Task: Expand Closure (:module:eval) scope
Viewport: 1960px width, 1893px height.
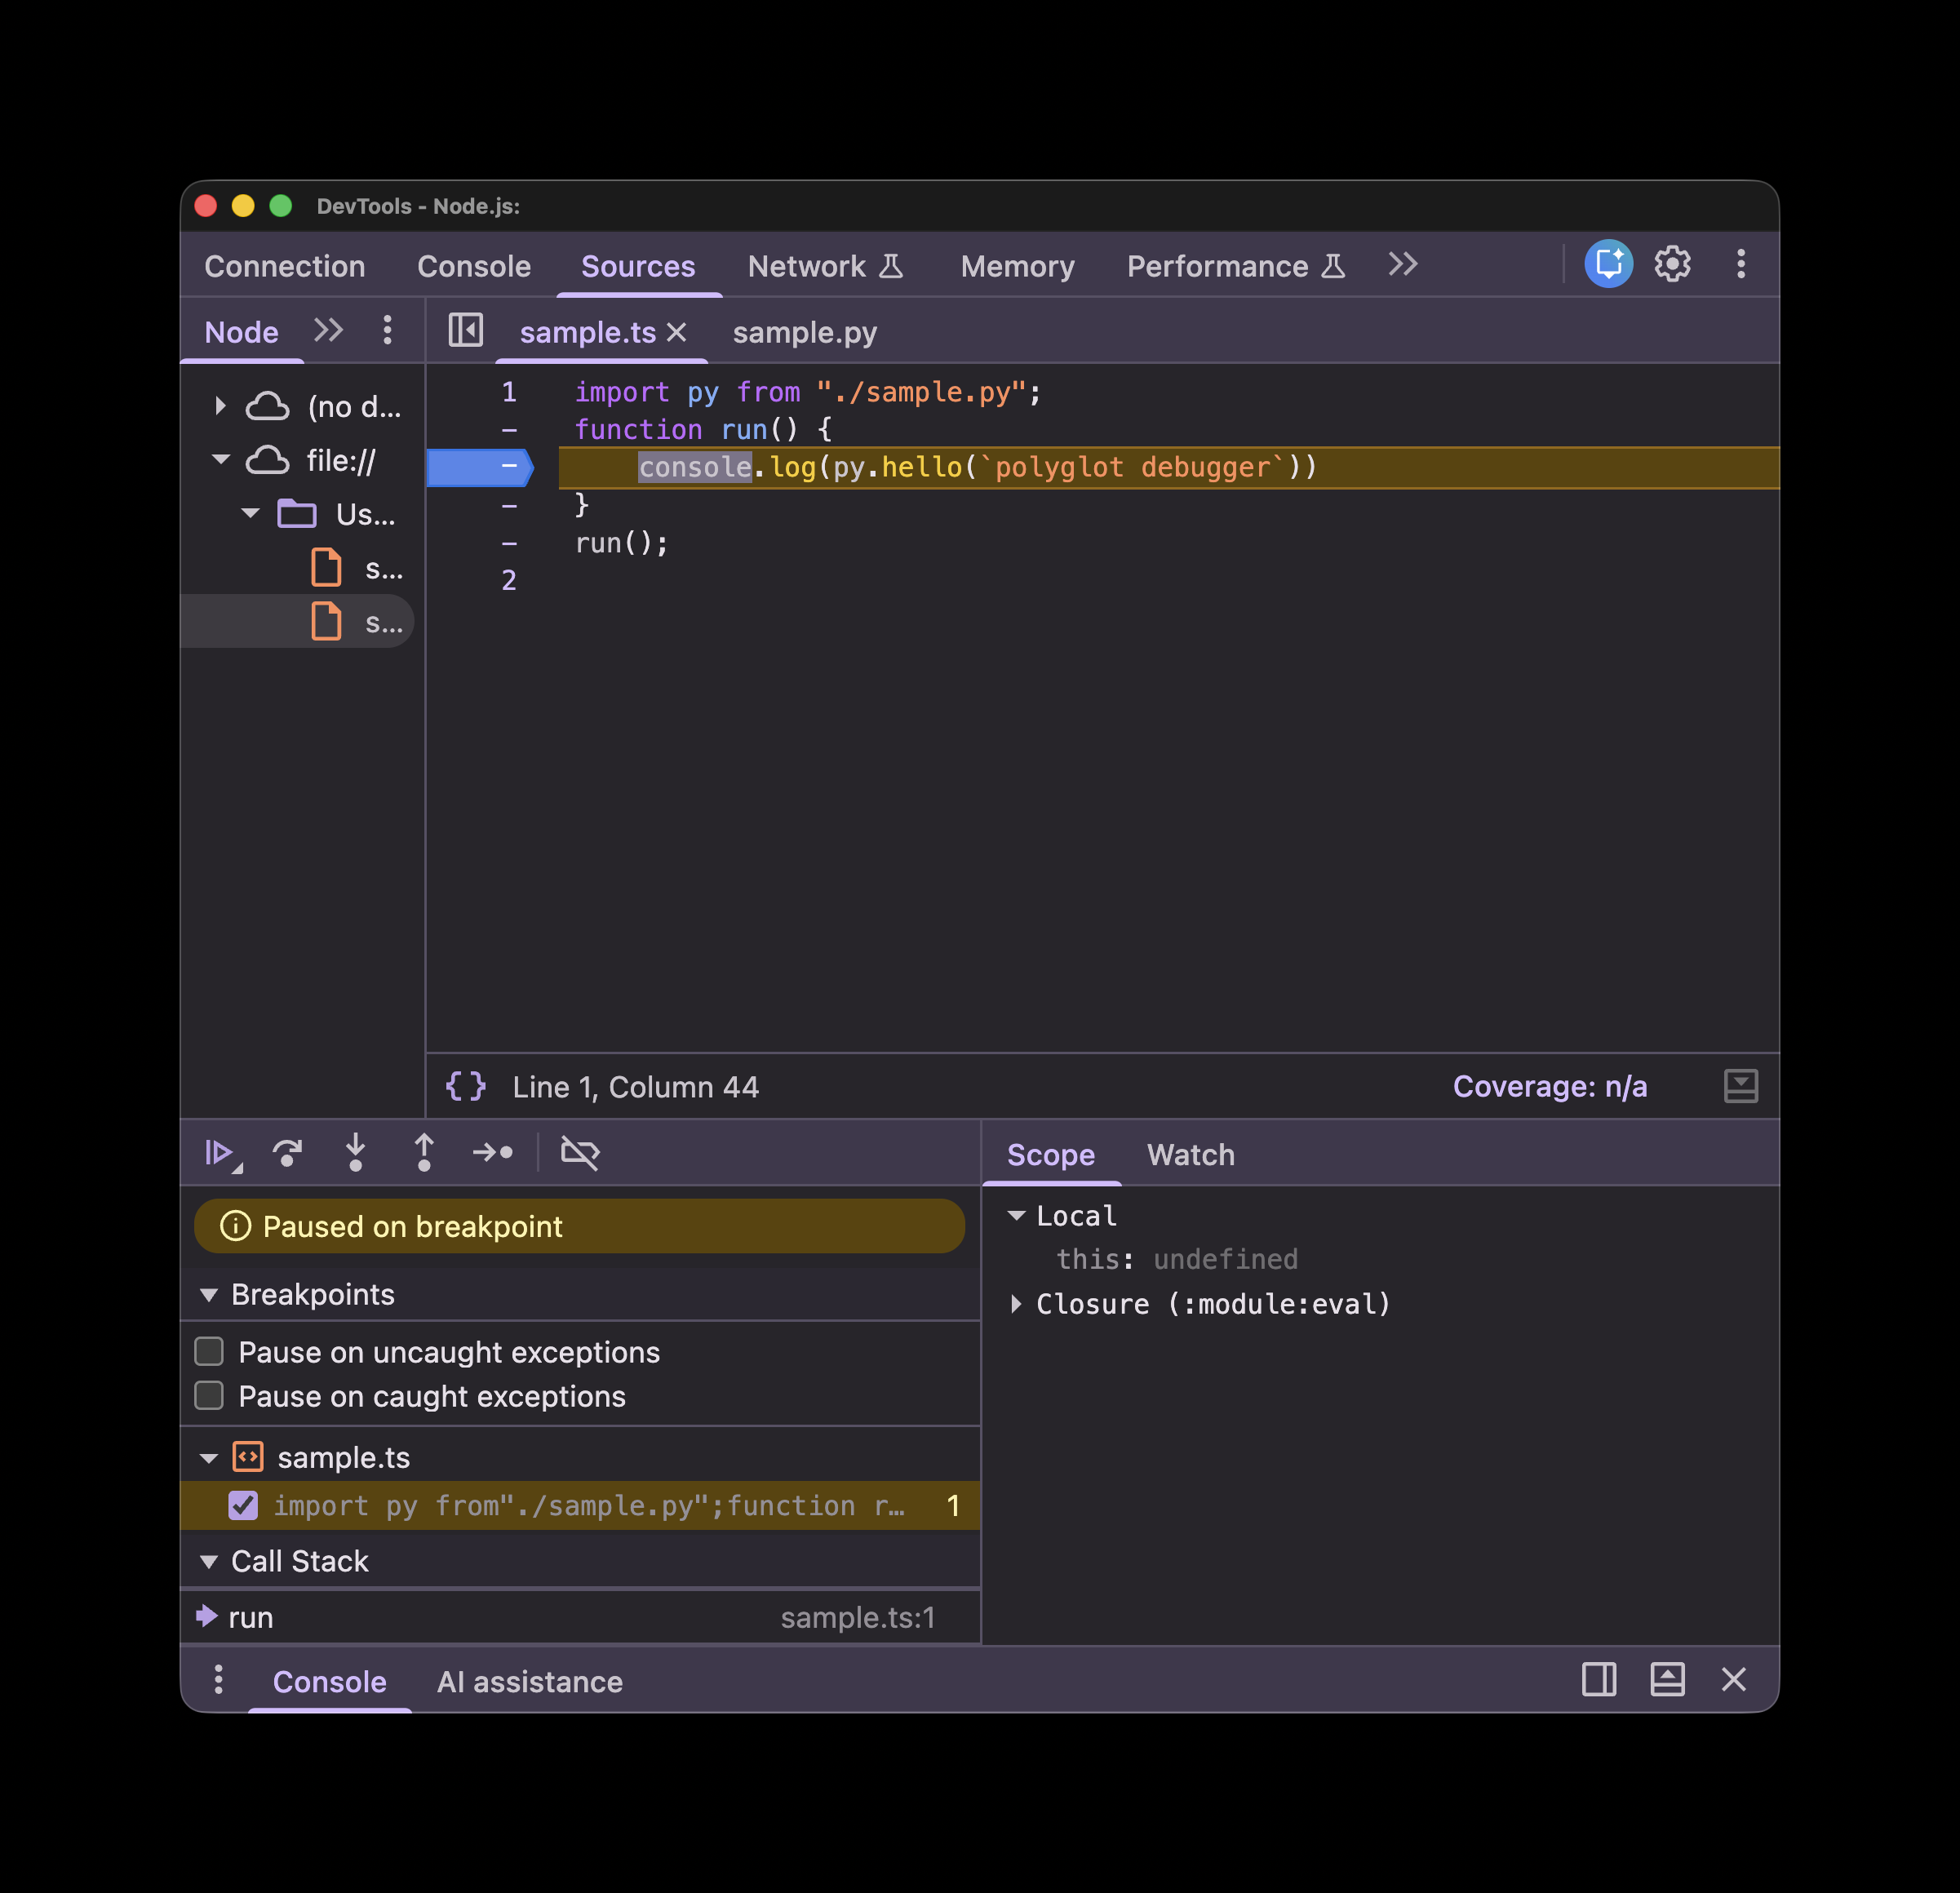Action: tap(1017, 1304)
